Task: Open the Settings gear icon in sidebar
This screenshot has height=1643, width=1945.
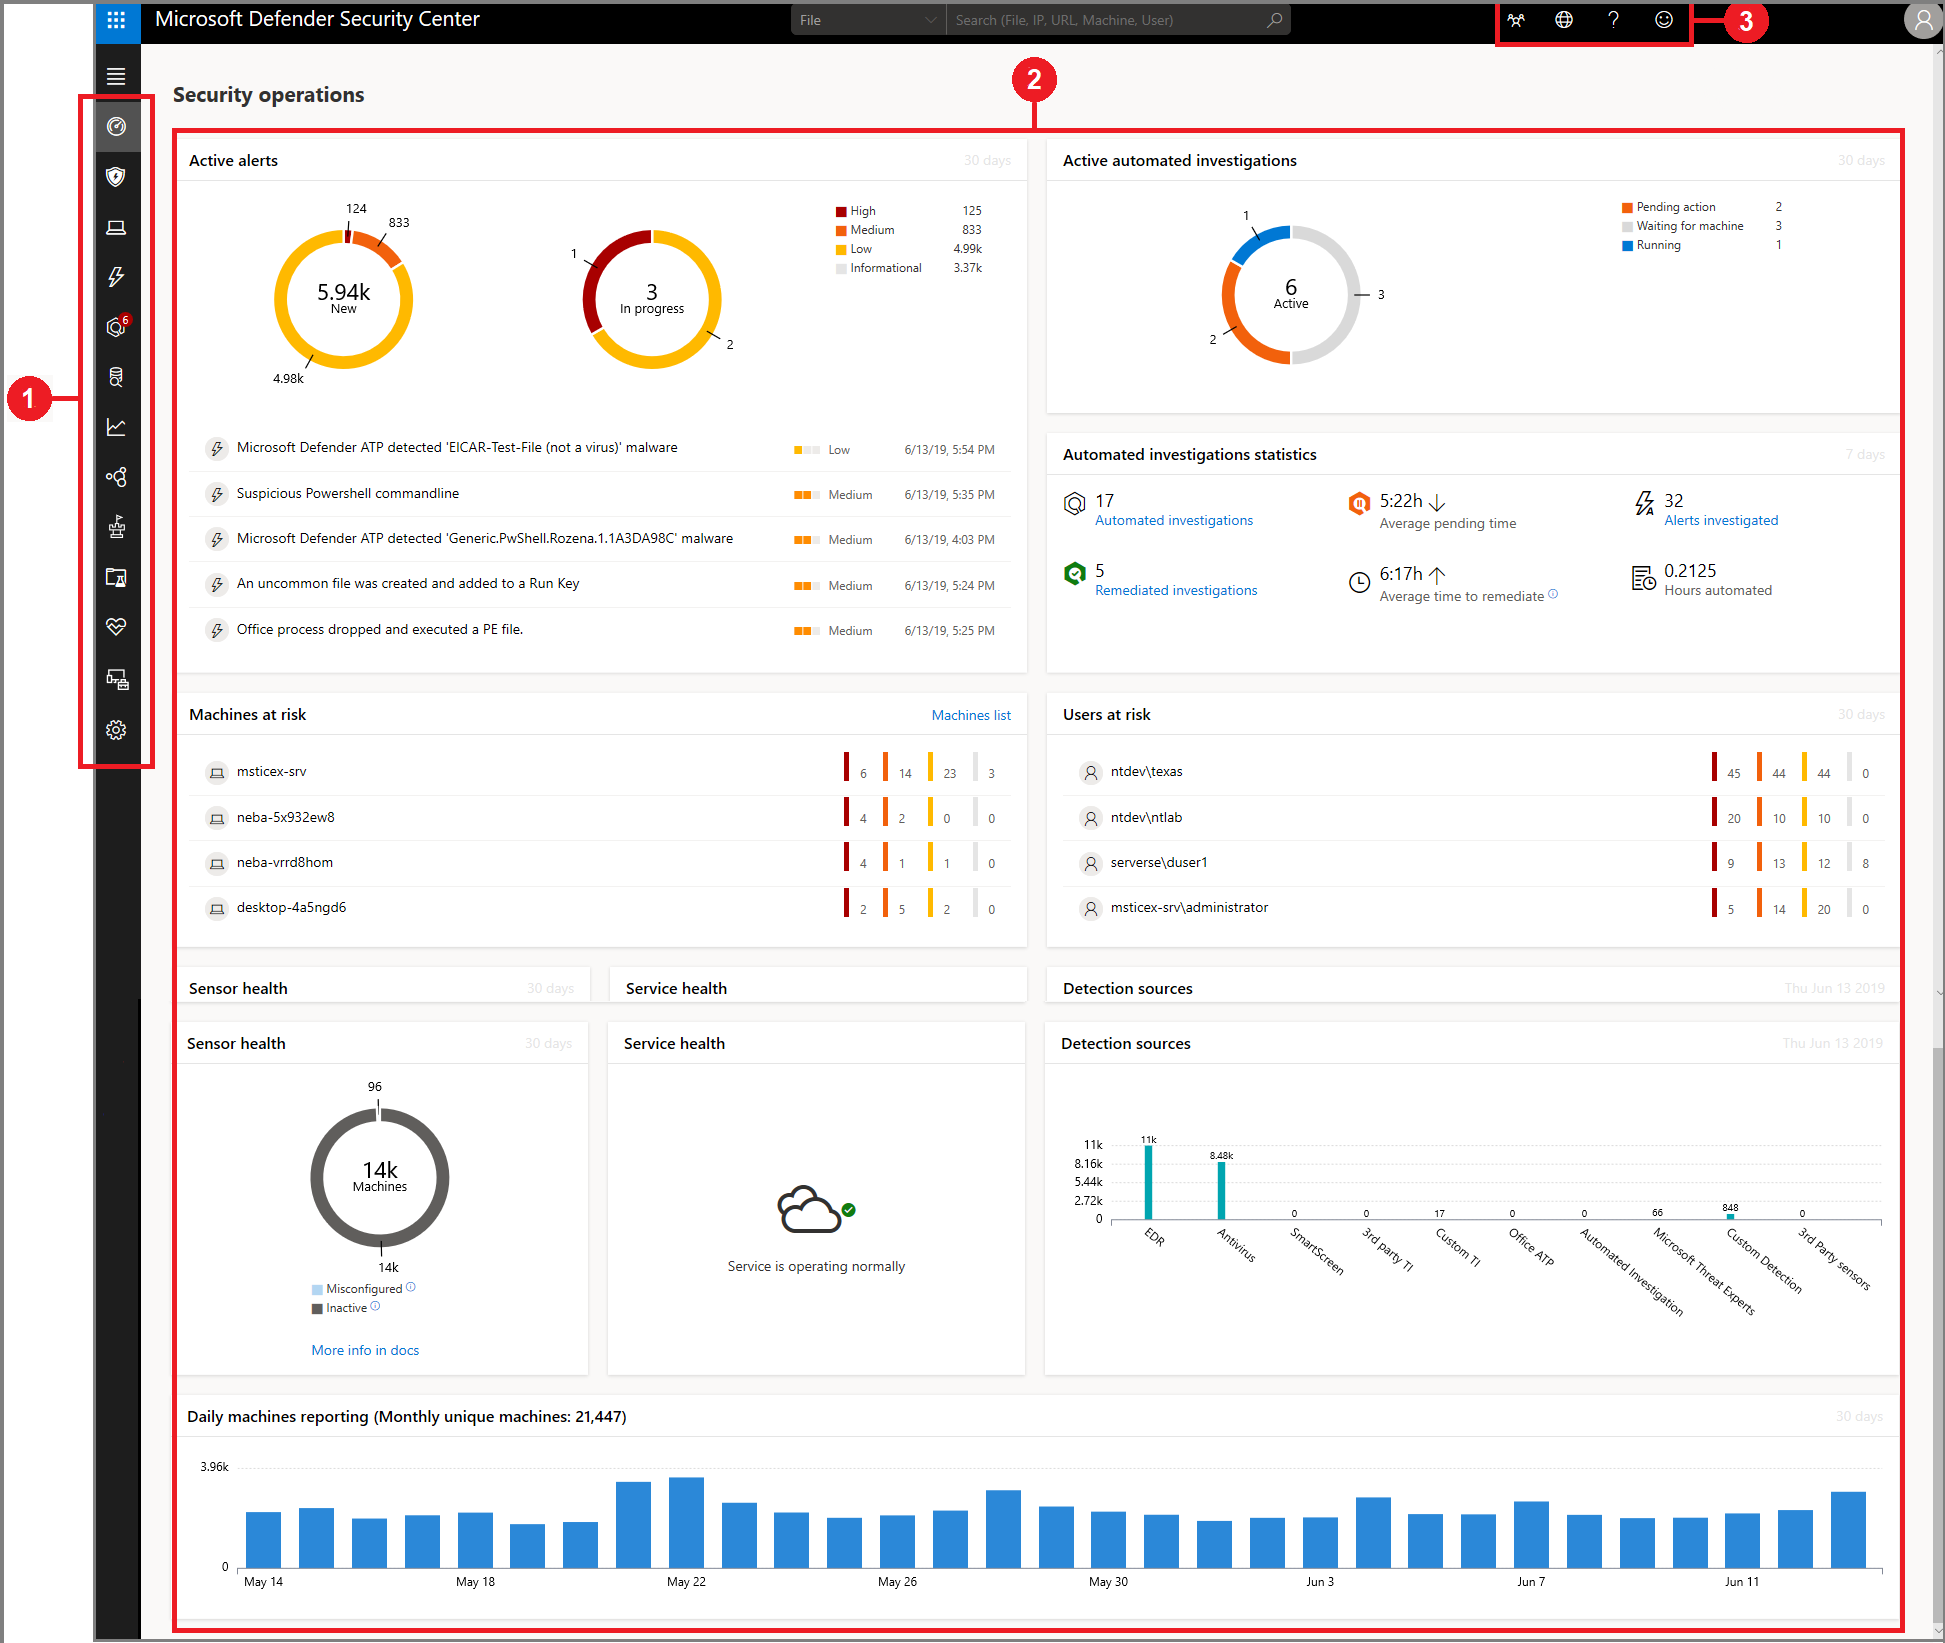Action: pyautogui.click(x=116, y=730)
